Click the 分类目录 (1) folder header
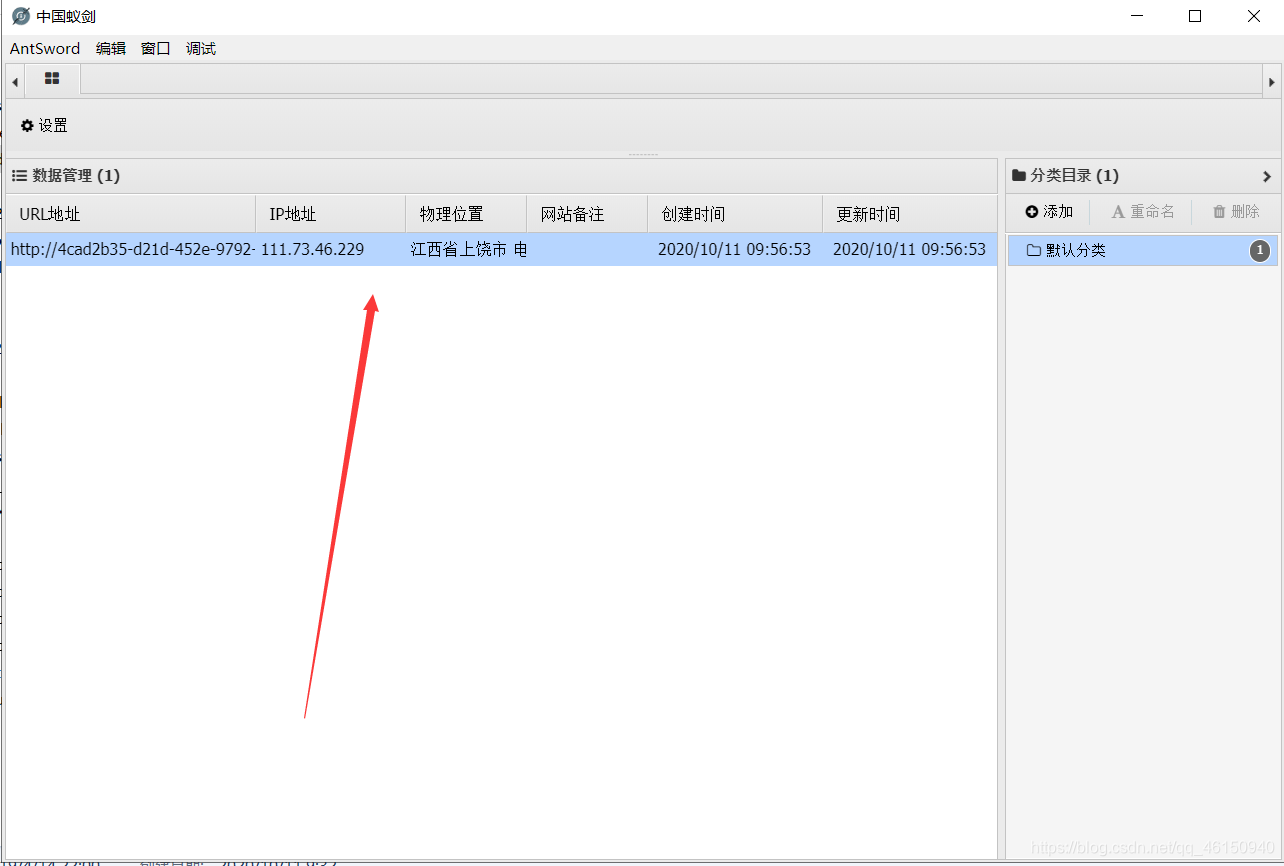Screen dimensions: 1284x866 click(1065, 175)
